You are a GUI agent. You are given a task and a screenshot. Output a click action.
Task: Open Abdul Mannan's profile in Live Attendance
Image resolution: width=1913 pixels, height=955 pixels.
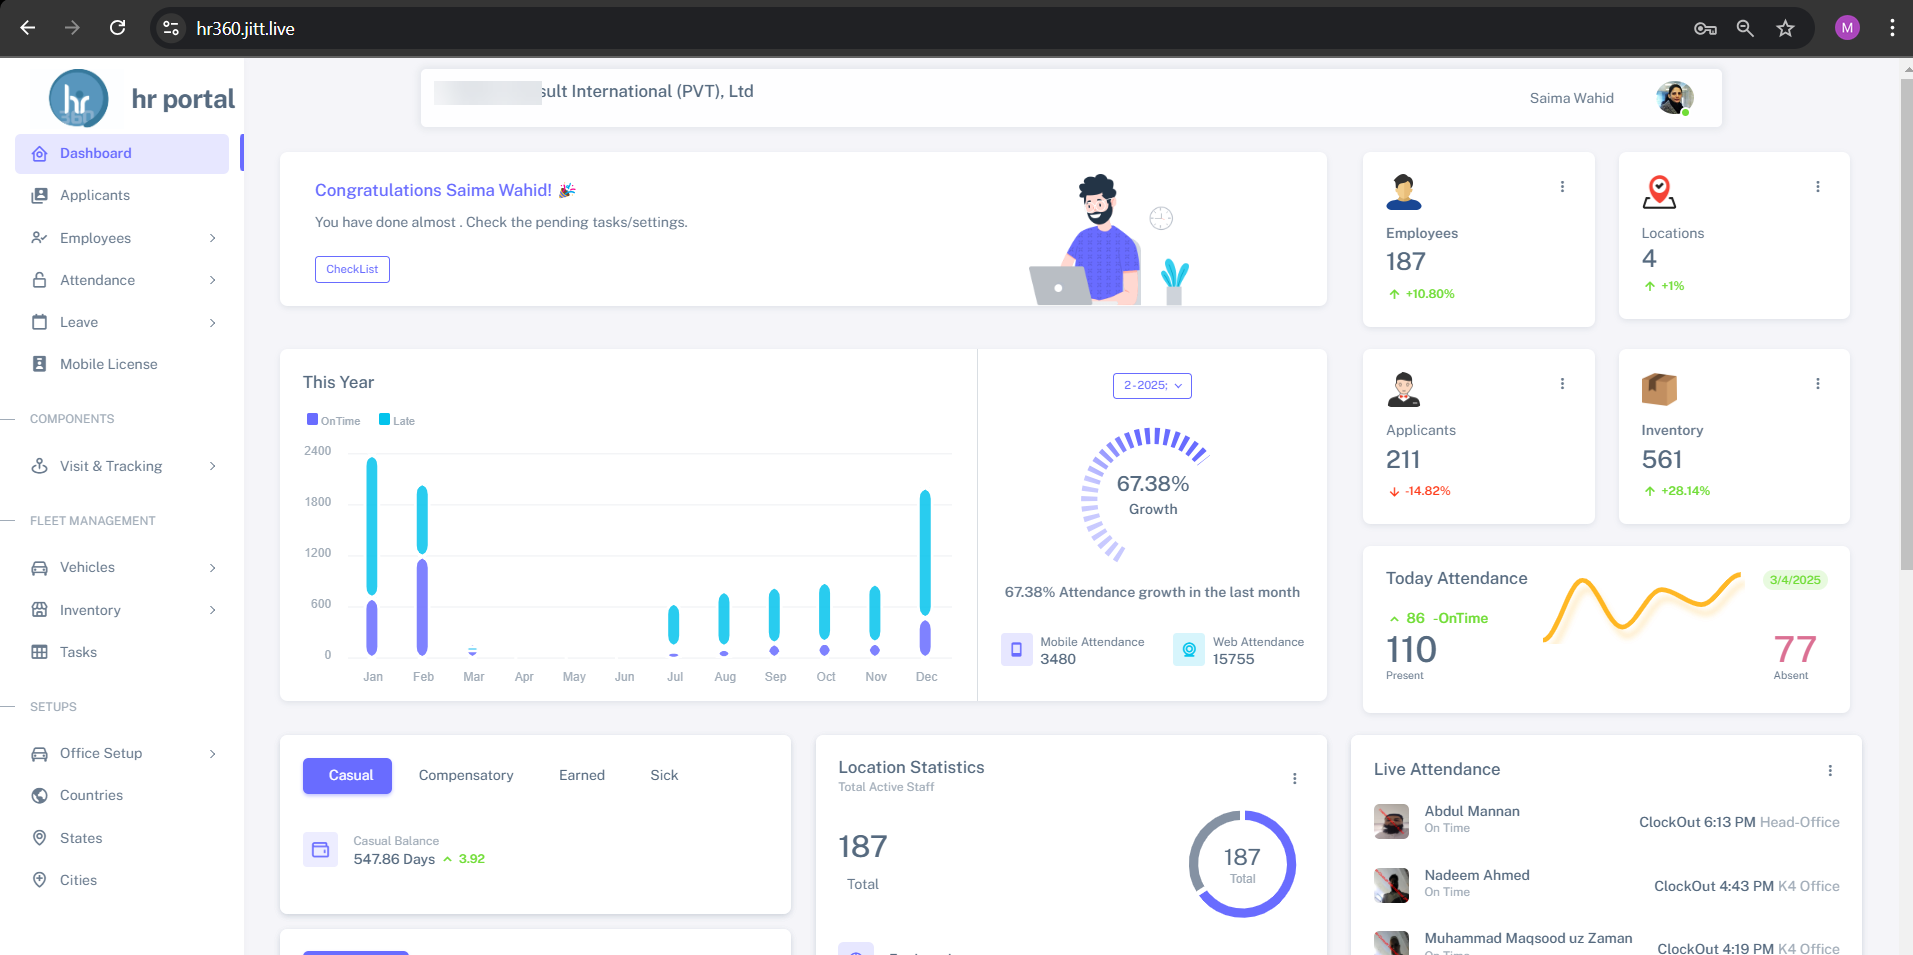pos(1390,821)
